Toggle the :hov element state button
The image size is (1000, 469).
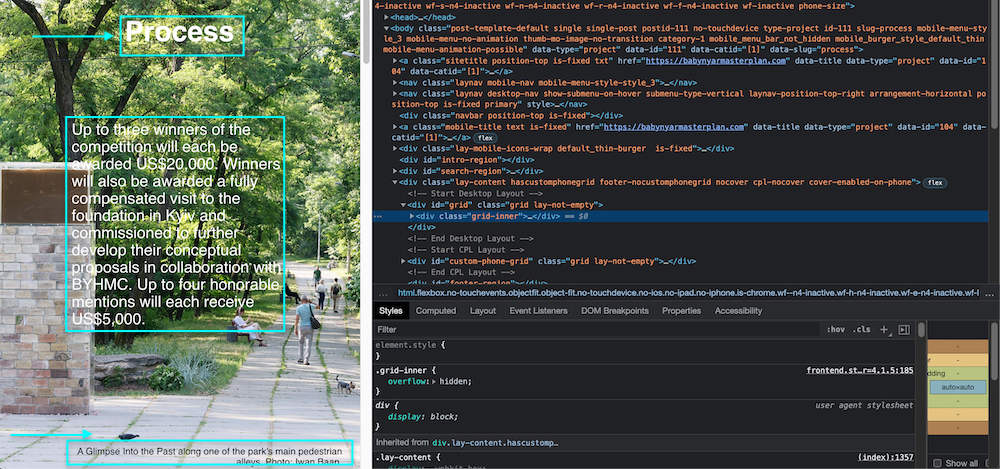835,329
